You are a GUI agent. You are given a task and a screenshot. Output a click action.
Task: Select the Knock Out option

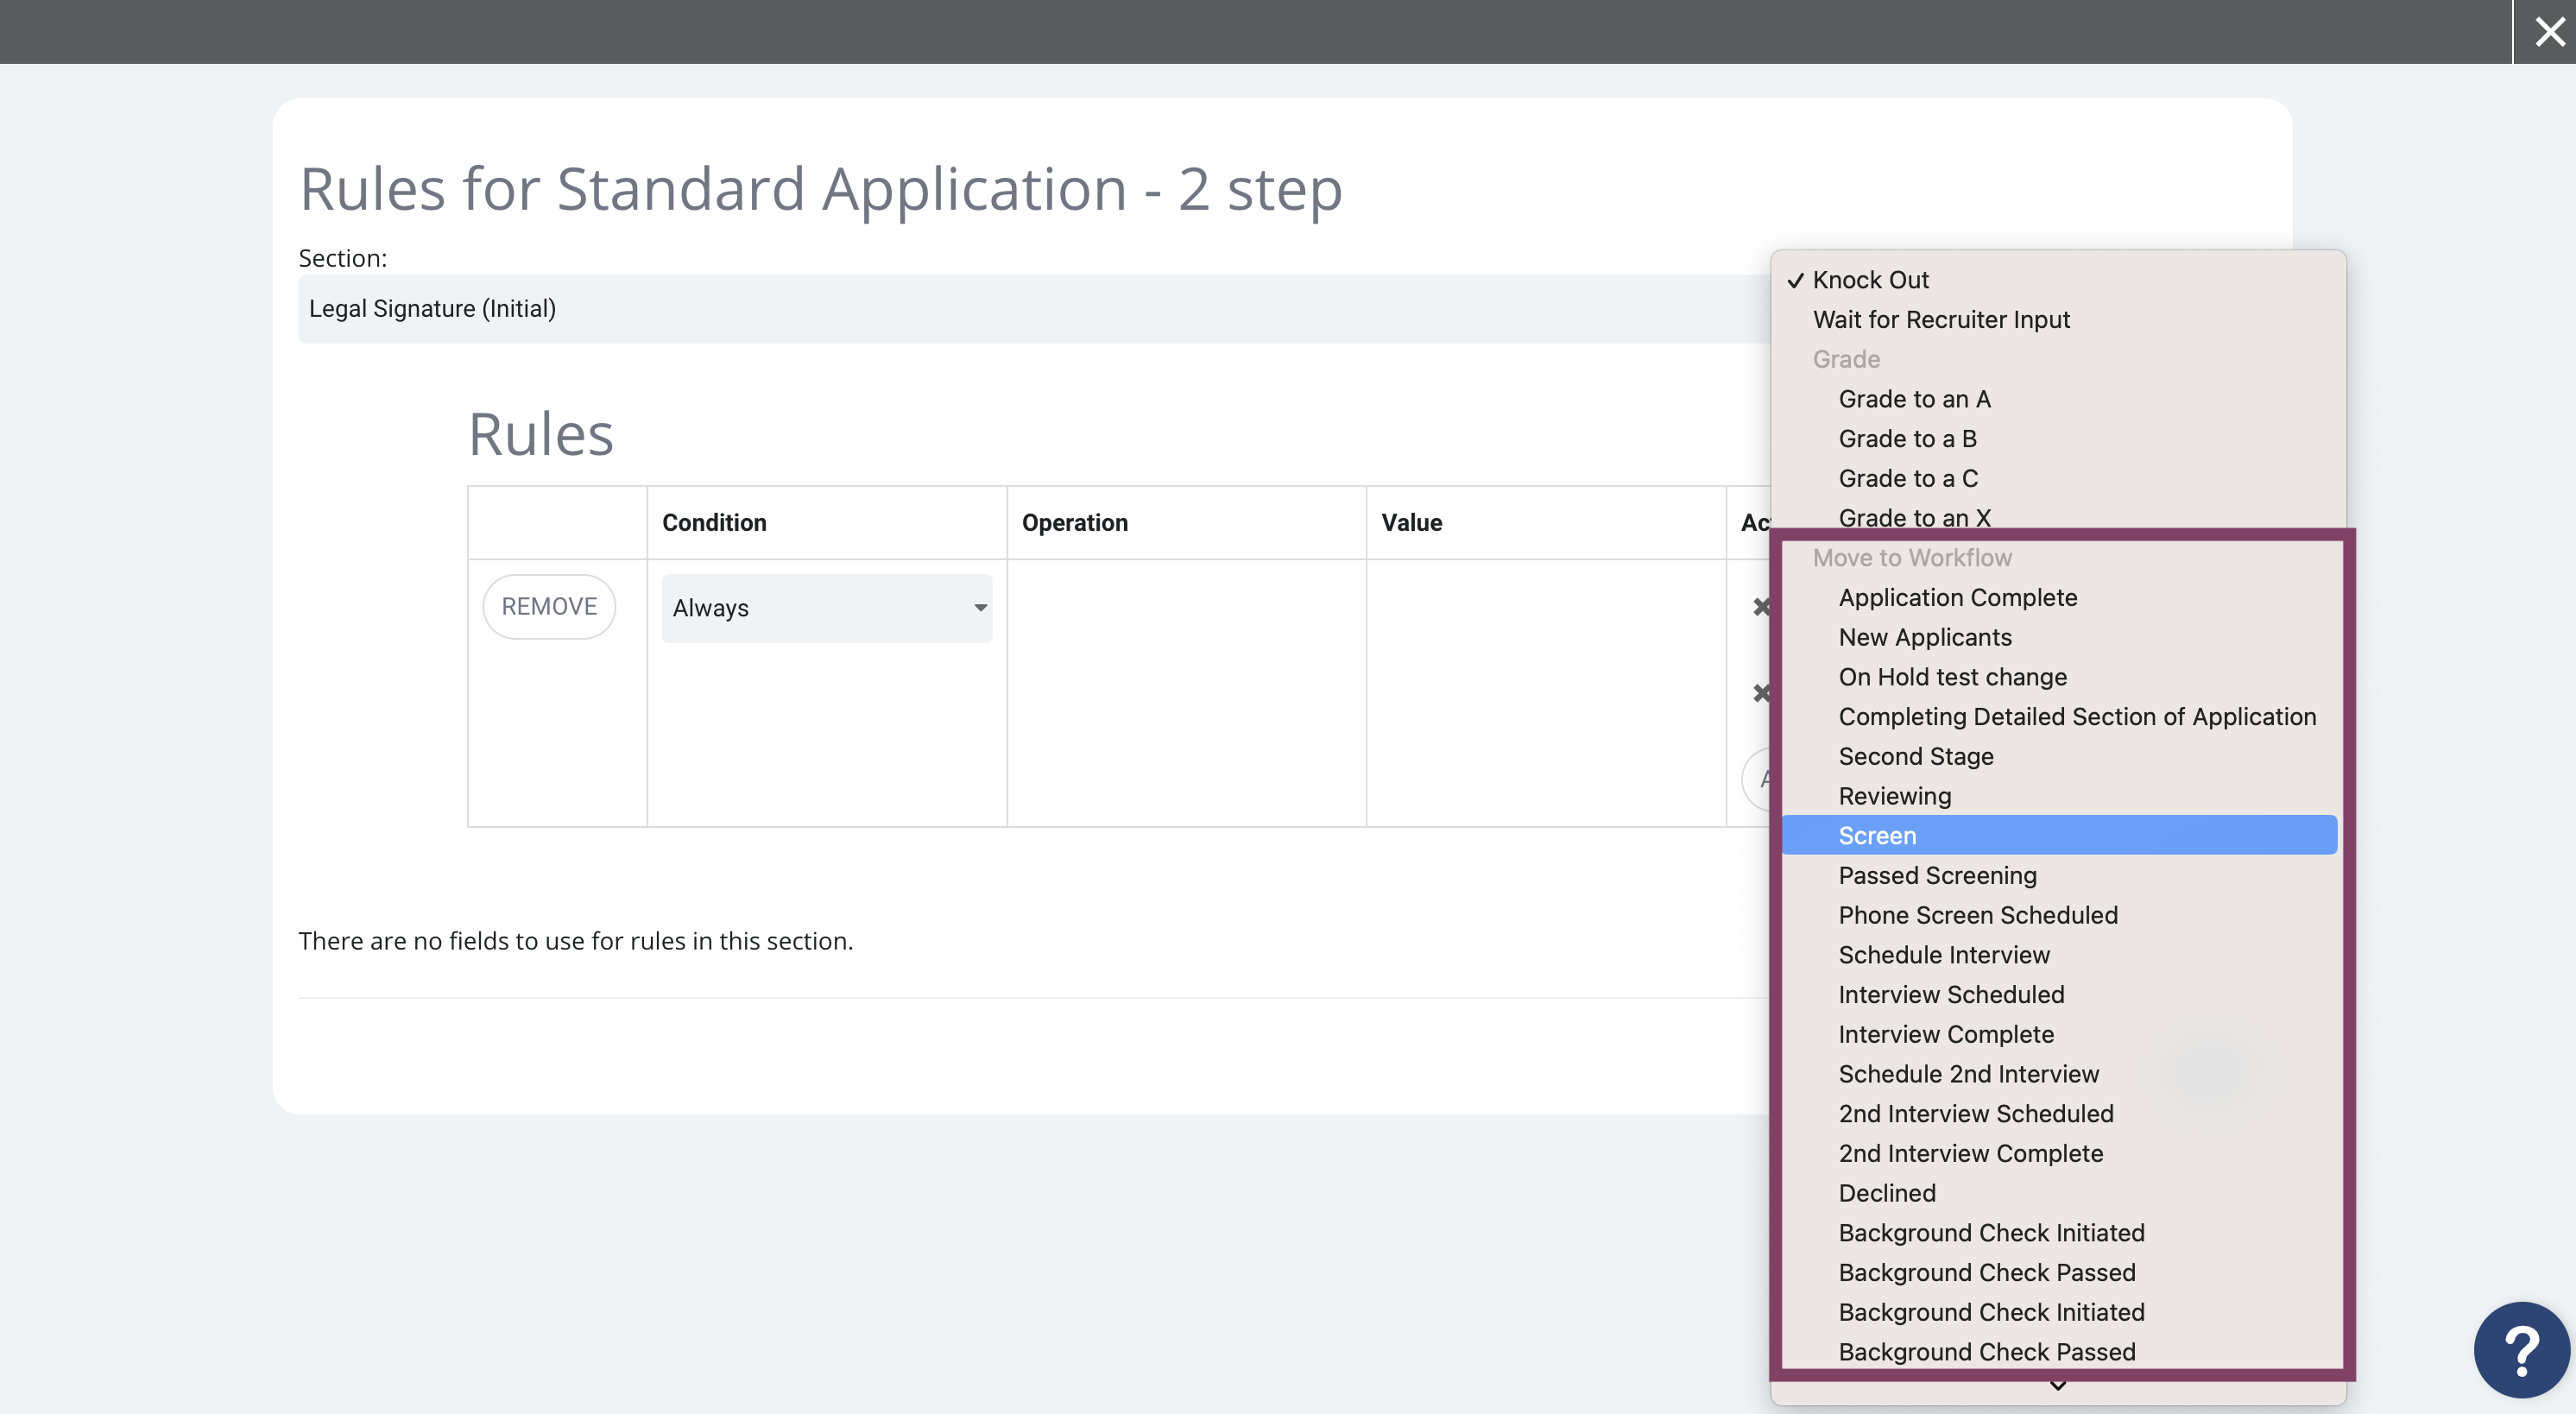point(2059,280)
